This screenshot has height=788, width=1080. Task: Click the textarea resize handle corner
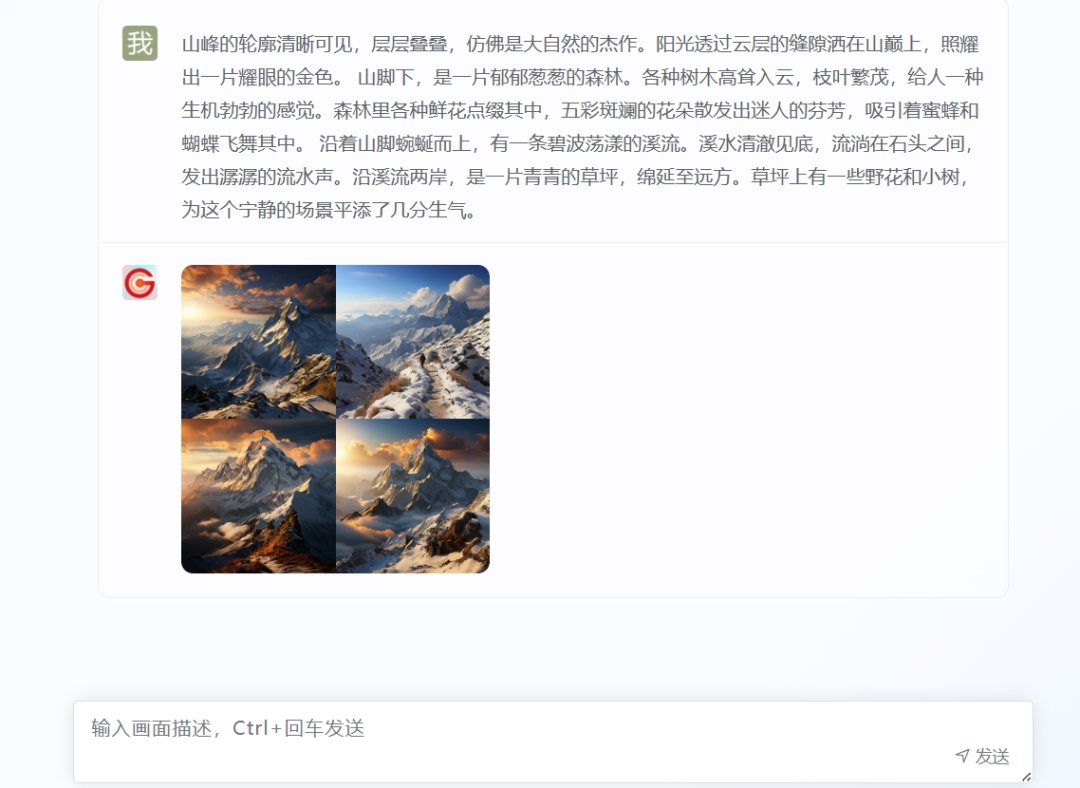pyautogui.click(x=1026, y=776)
